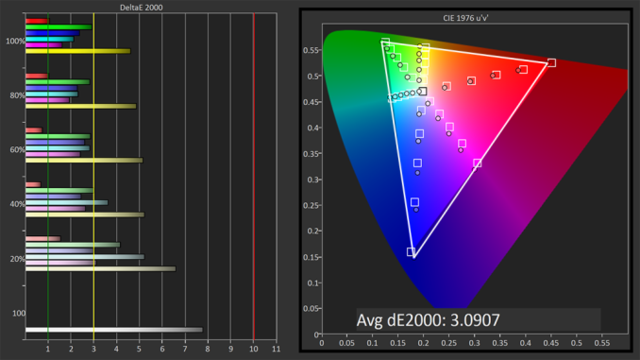Click the 60% yellow bar
The width and height of the screenshot is (640, 360).
coord(84,160)
